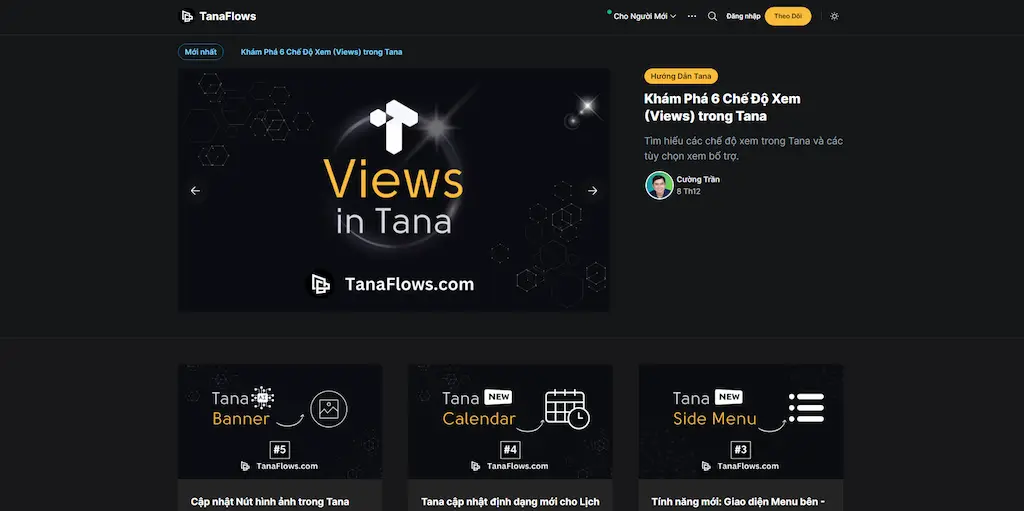
Task: Click Cường Trần's author avatar
Action: pos(659,186)
